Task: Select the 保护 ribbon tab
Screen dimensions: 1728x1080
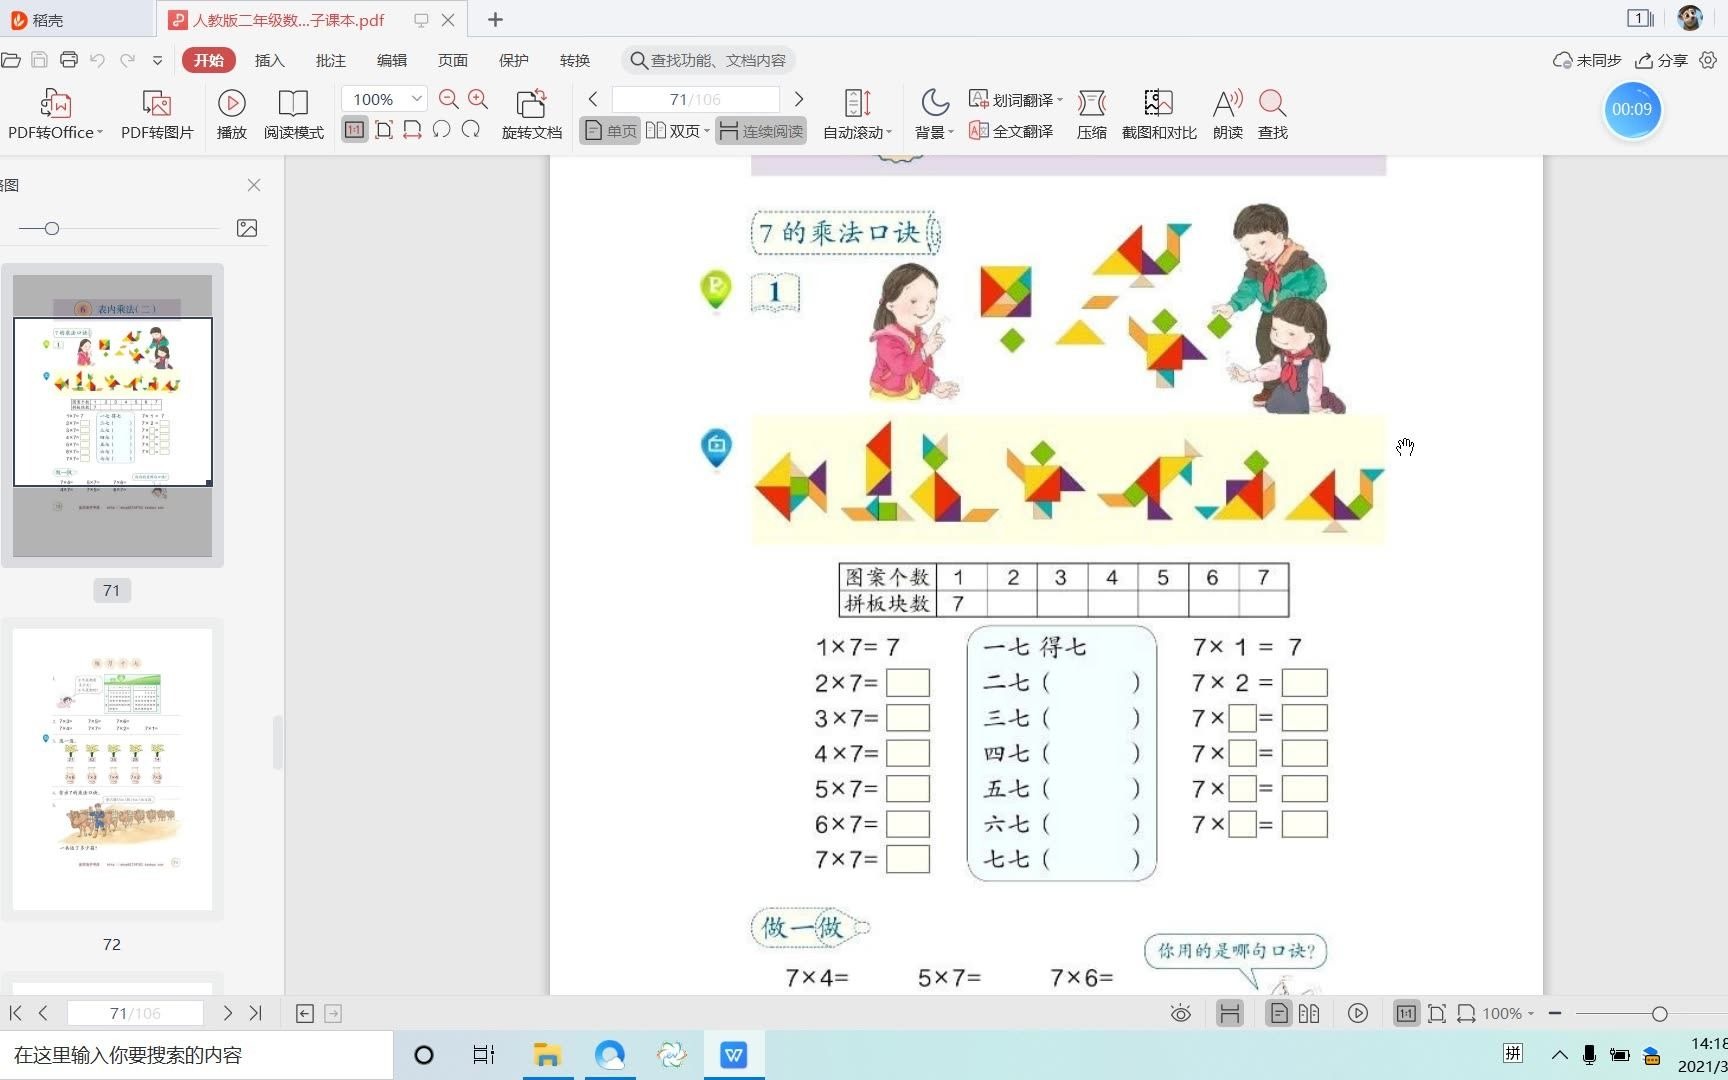Action: (x=514, y=60)
